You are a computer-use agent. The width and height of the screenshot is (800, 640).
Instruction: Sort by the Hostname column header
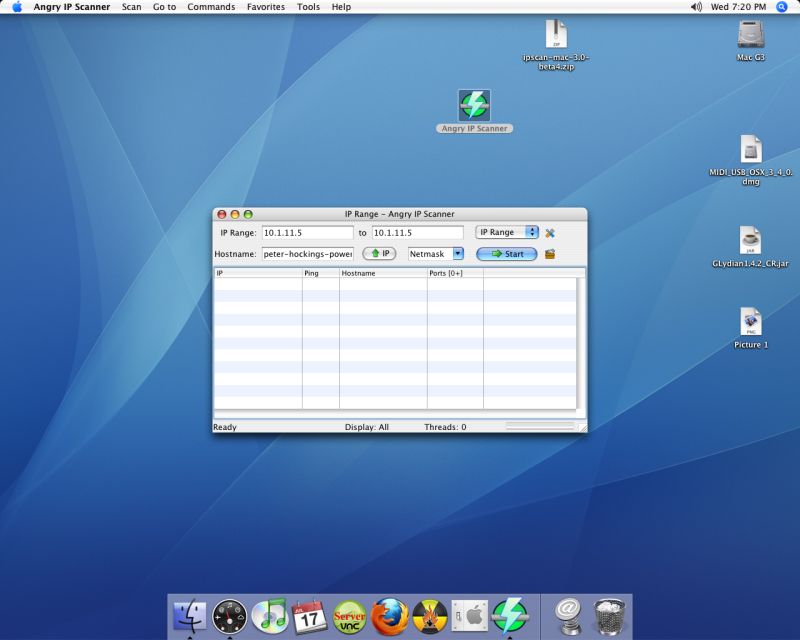[x=383, y=273]
